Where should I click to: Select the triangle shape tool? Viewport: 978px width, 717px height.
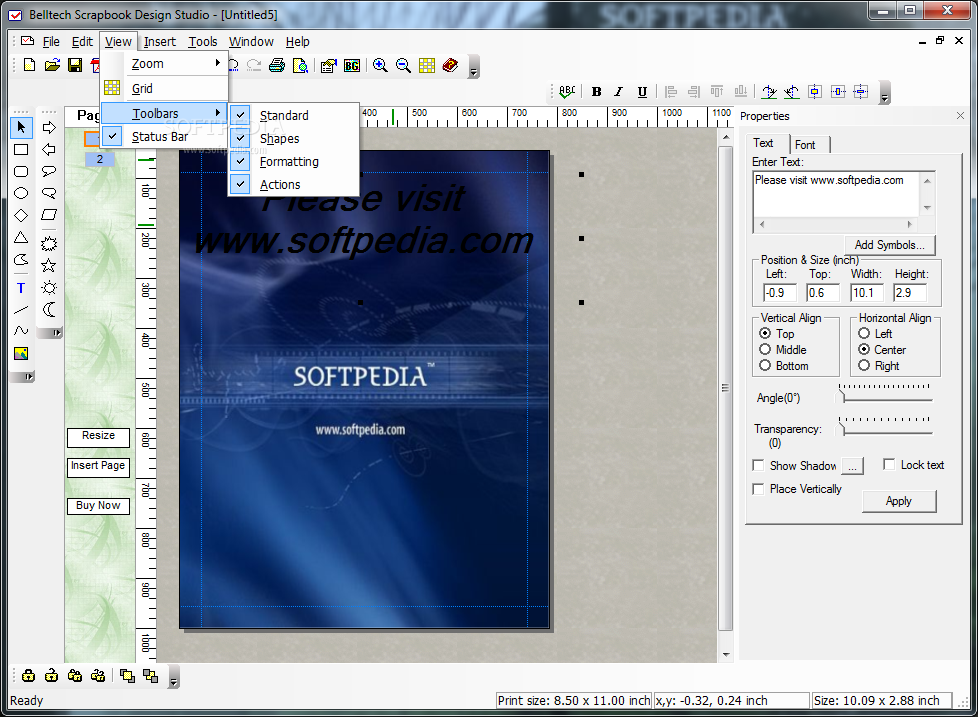(x=21, y=238)
